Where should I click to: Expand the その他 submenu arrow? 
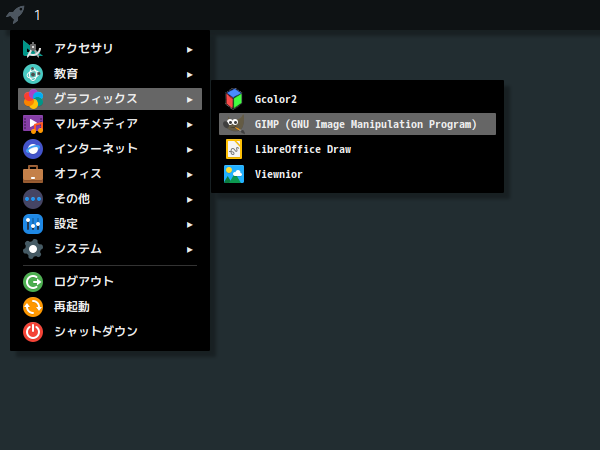coord(189,200)
